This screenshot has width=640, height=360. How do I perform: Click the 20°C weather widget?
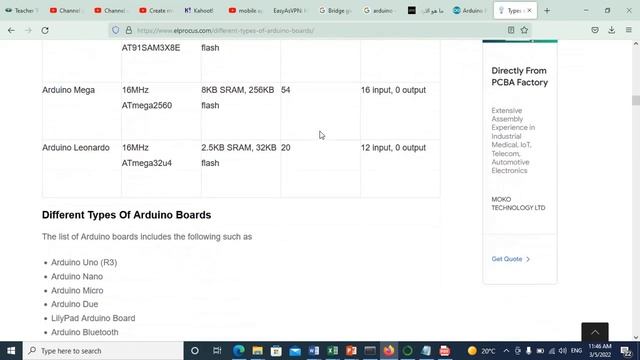(482, 351)
